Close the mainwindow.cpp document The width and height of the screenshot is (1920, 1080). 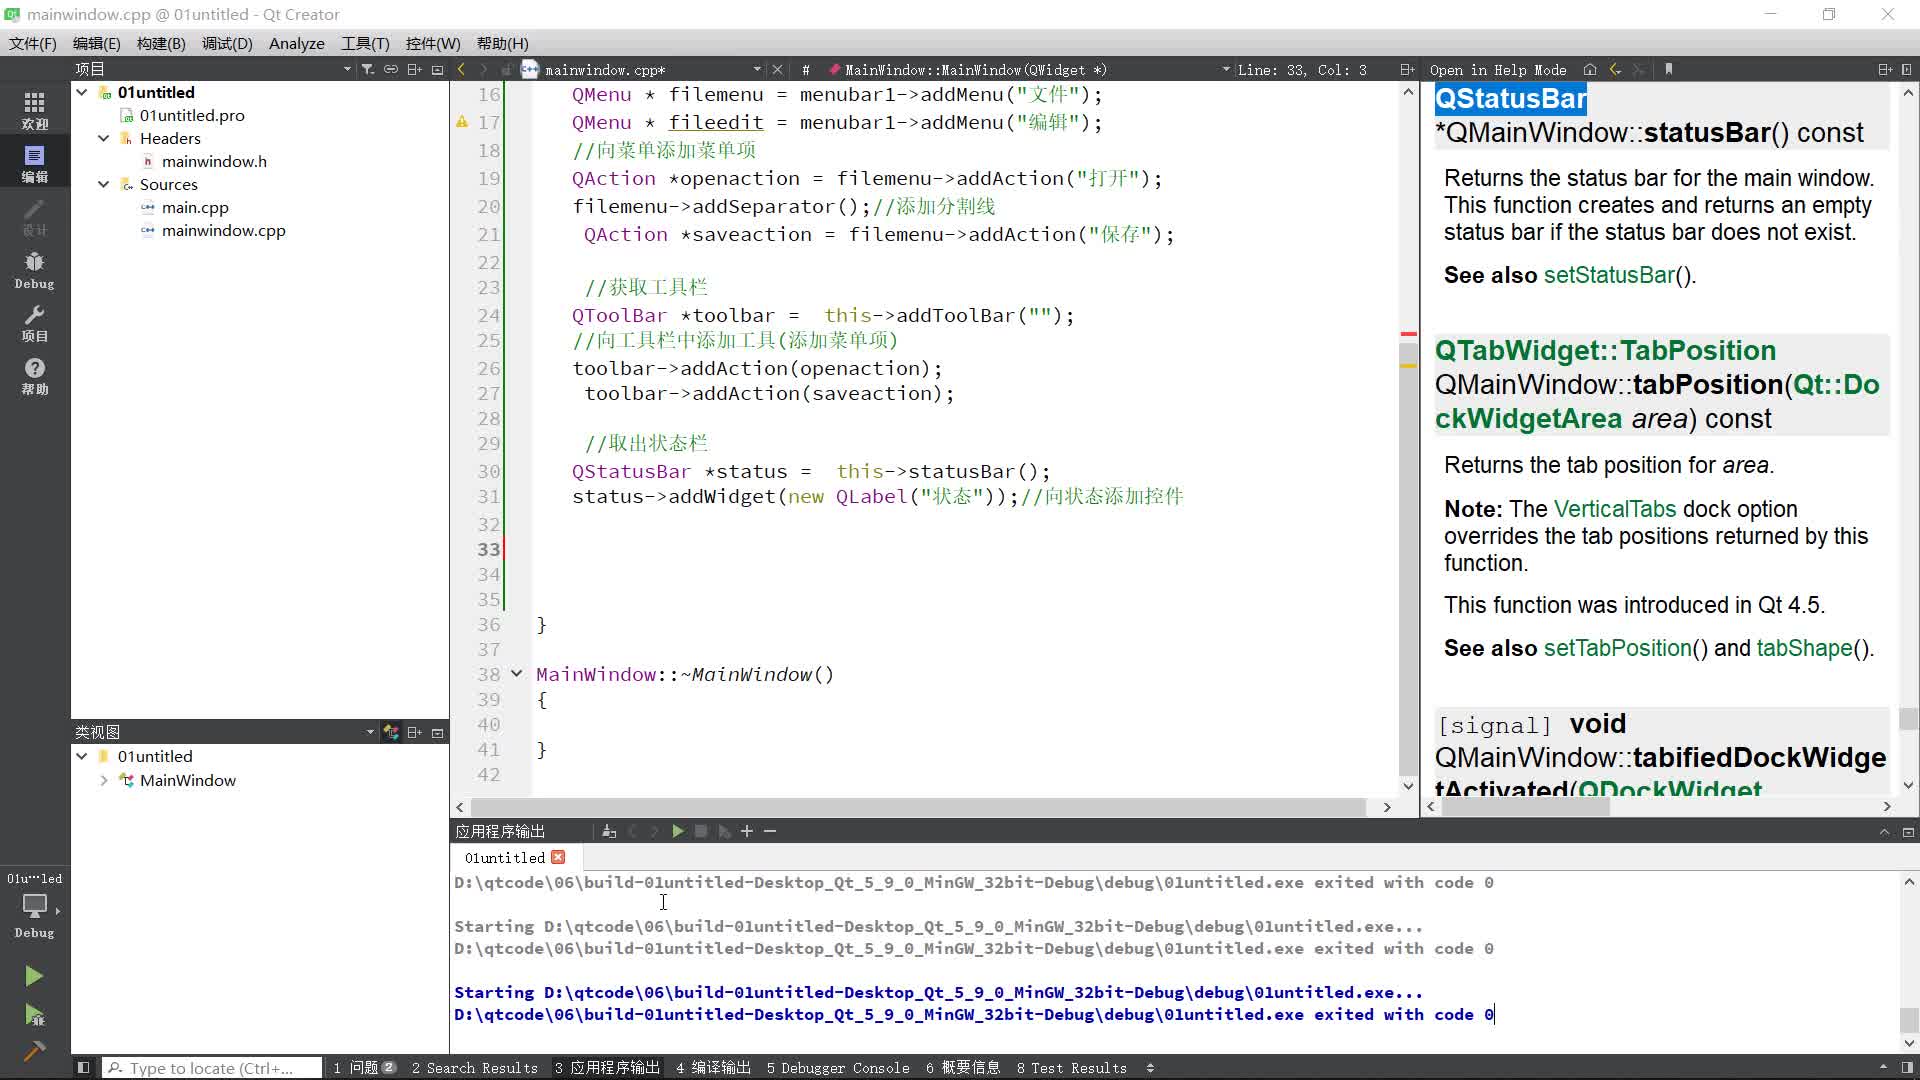(x=777, y=69)
